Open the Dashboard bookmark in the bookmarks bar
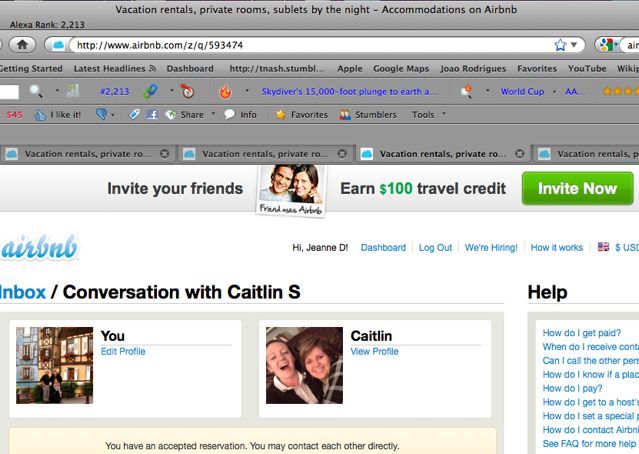Viewport: 639px width, 454px height. (x=190, y=68)
